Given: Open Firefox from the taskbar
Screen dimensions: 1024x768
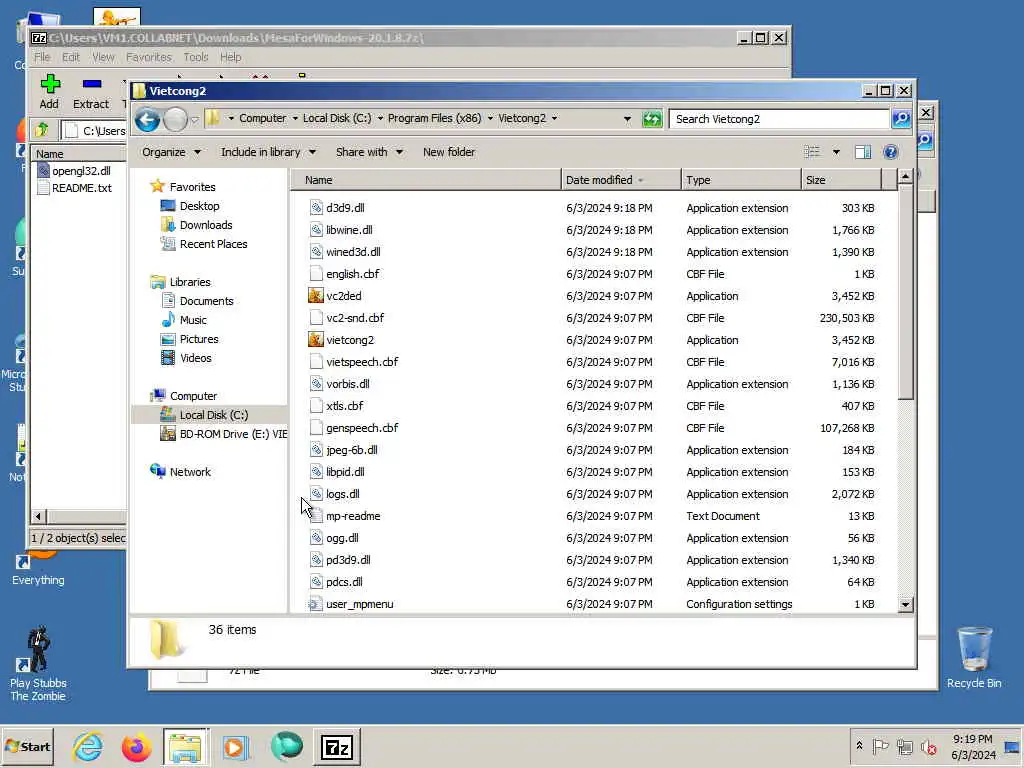Looking at the screenshot, I should click(136, 746).
